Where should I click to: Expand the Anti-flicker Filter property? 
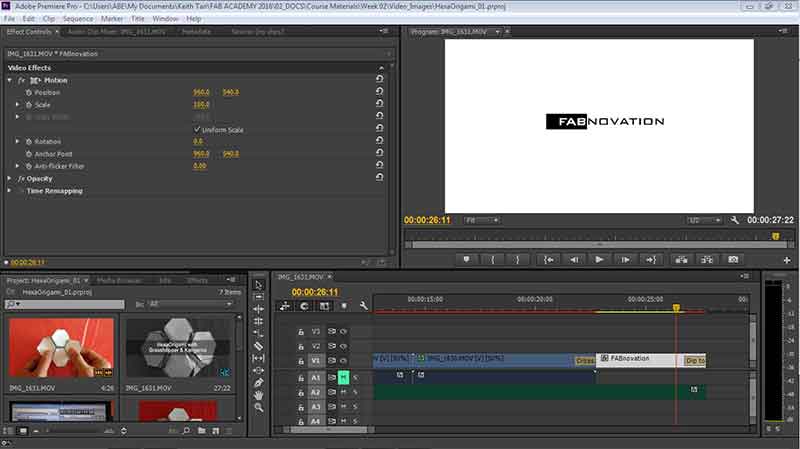coord(18,166)
